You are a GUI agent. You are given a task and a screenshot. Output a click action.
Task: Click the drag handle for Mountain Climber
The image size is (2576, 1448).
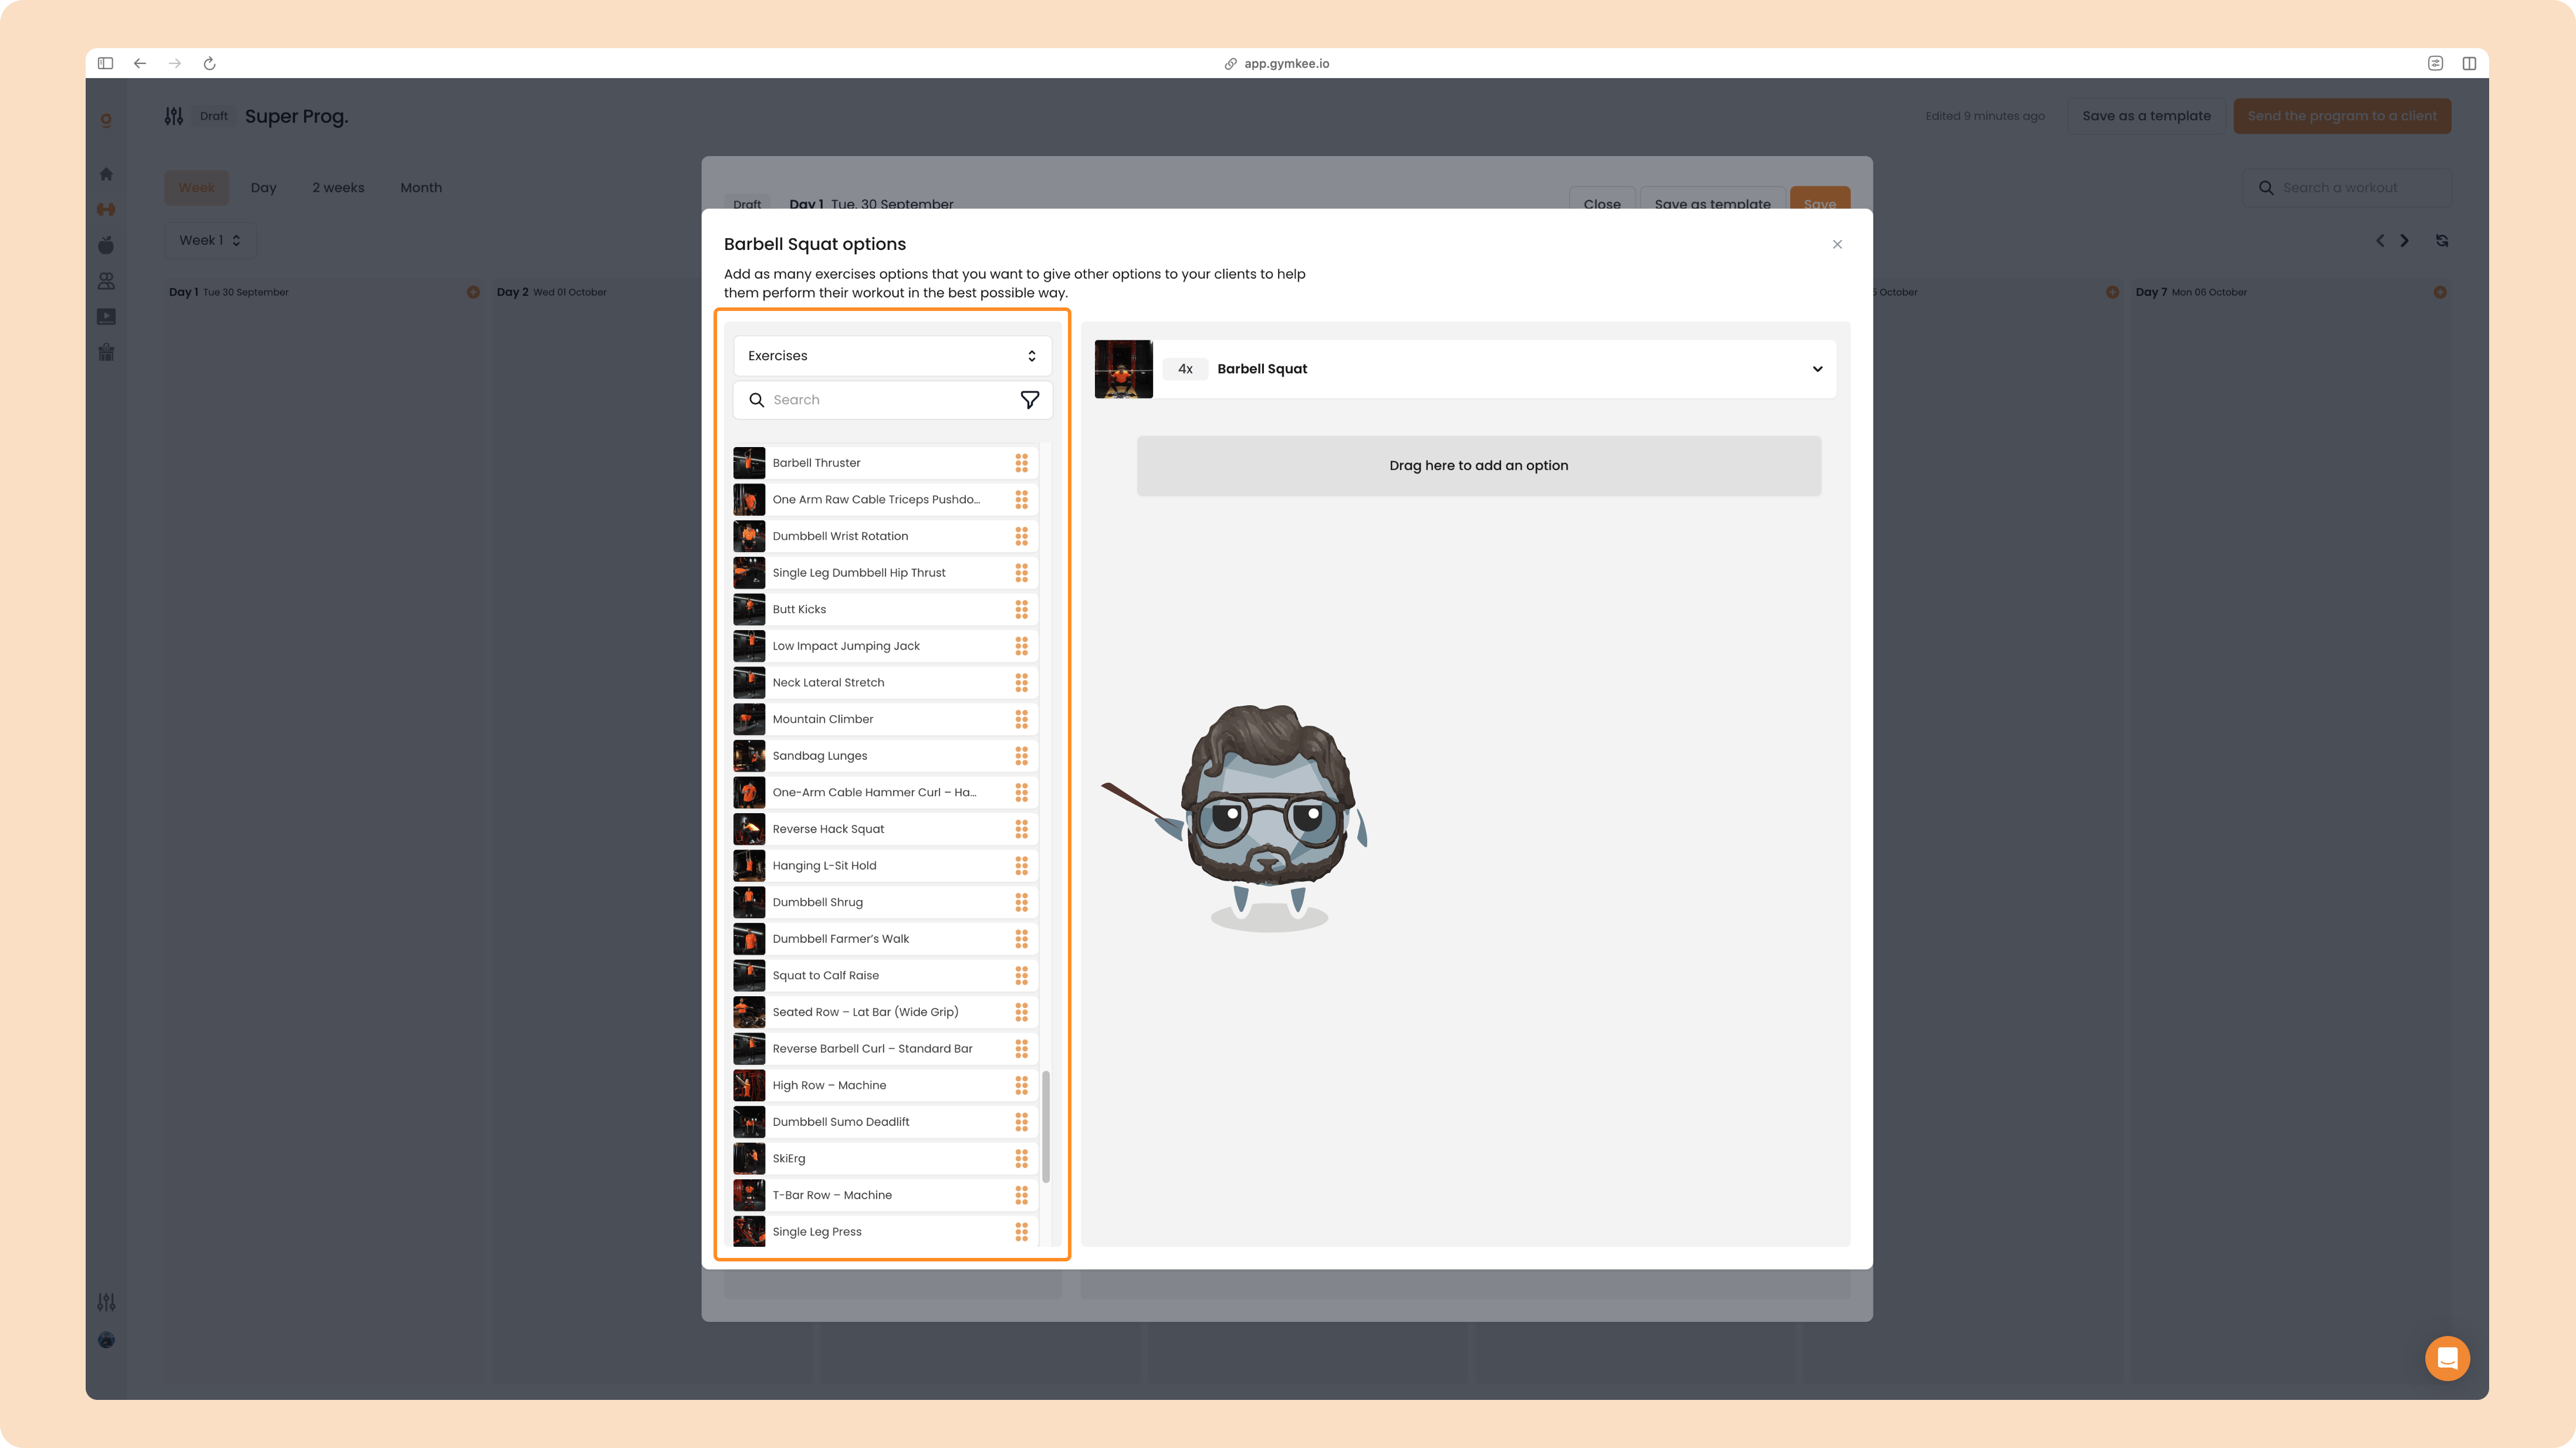pyautogui.click(x=1021, y=719)
